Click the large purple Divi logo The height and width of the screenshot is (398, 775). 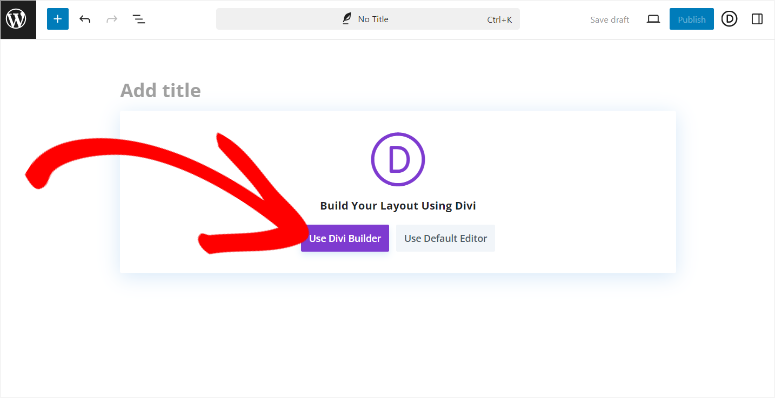pos(398,159)
